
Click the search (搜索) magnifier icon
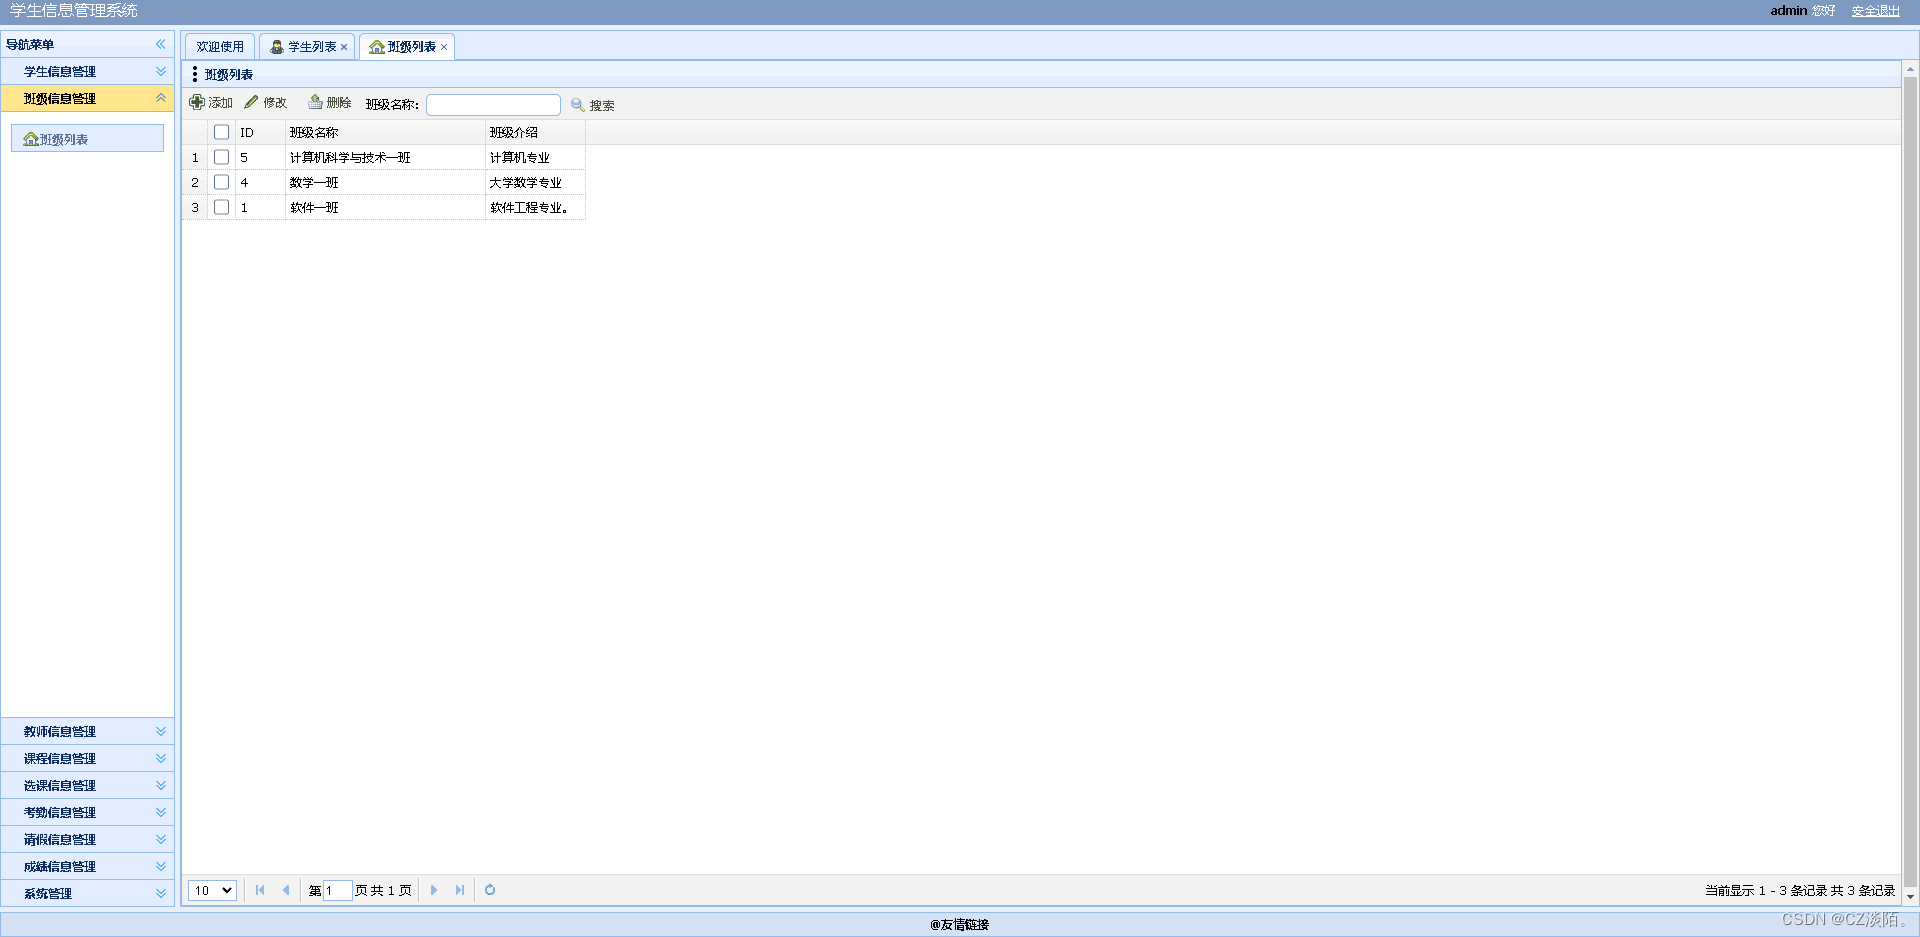pyautogui.click(x=578, y=105)
